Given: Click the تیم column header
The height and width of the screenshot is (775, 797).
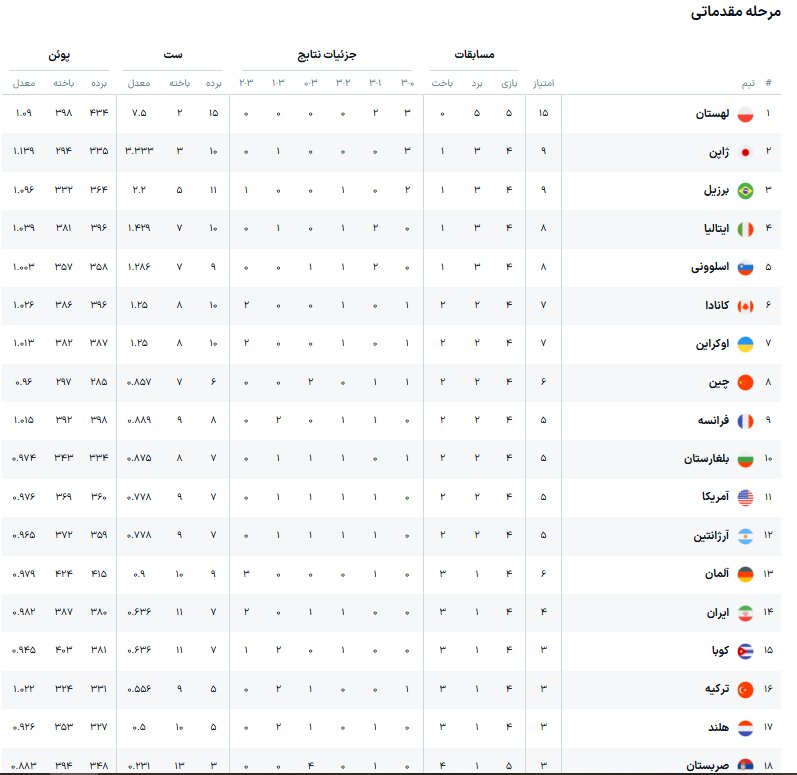Looking at the screenshot, I should (748, 82).
